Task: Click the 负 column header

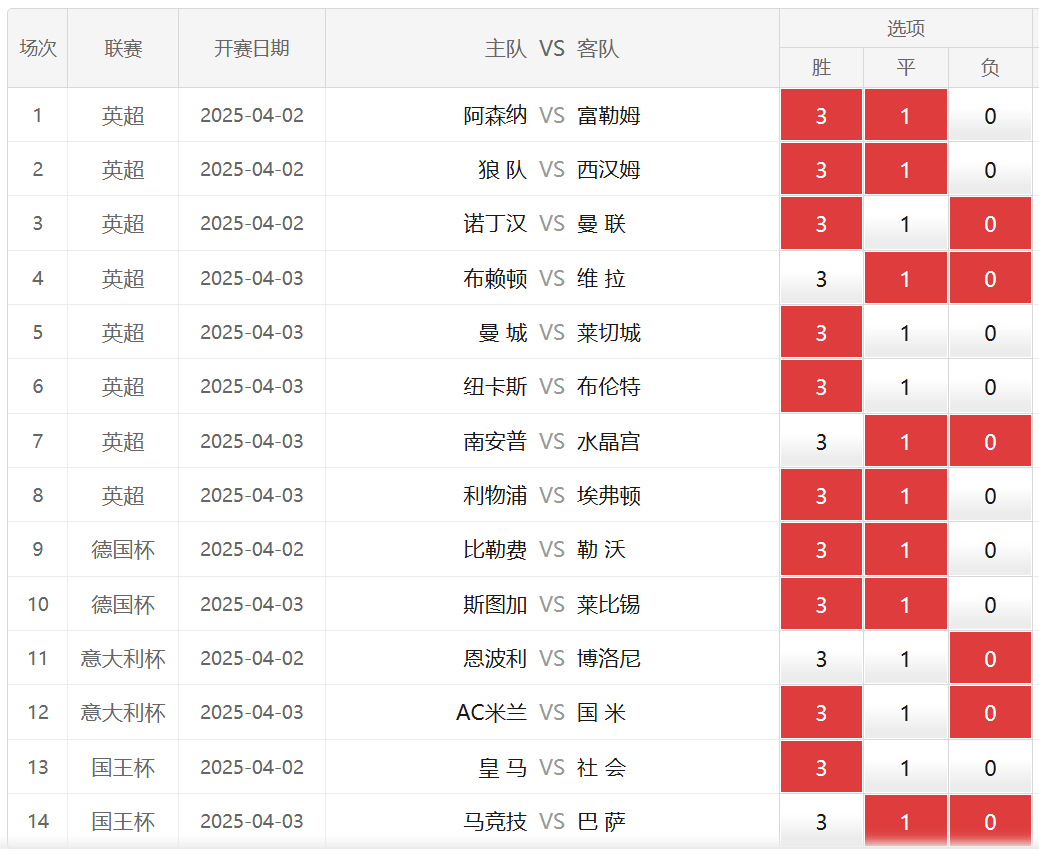Action: coord(990,68)
